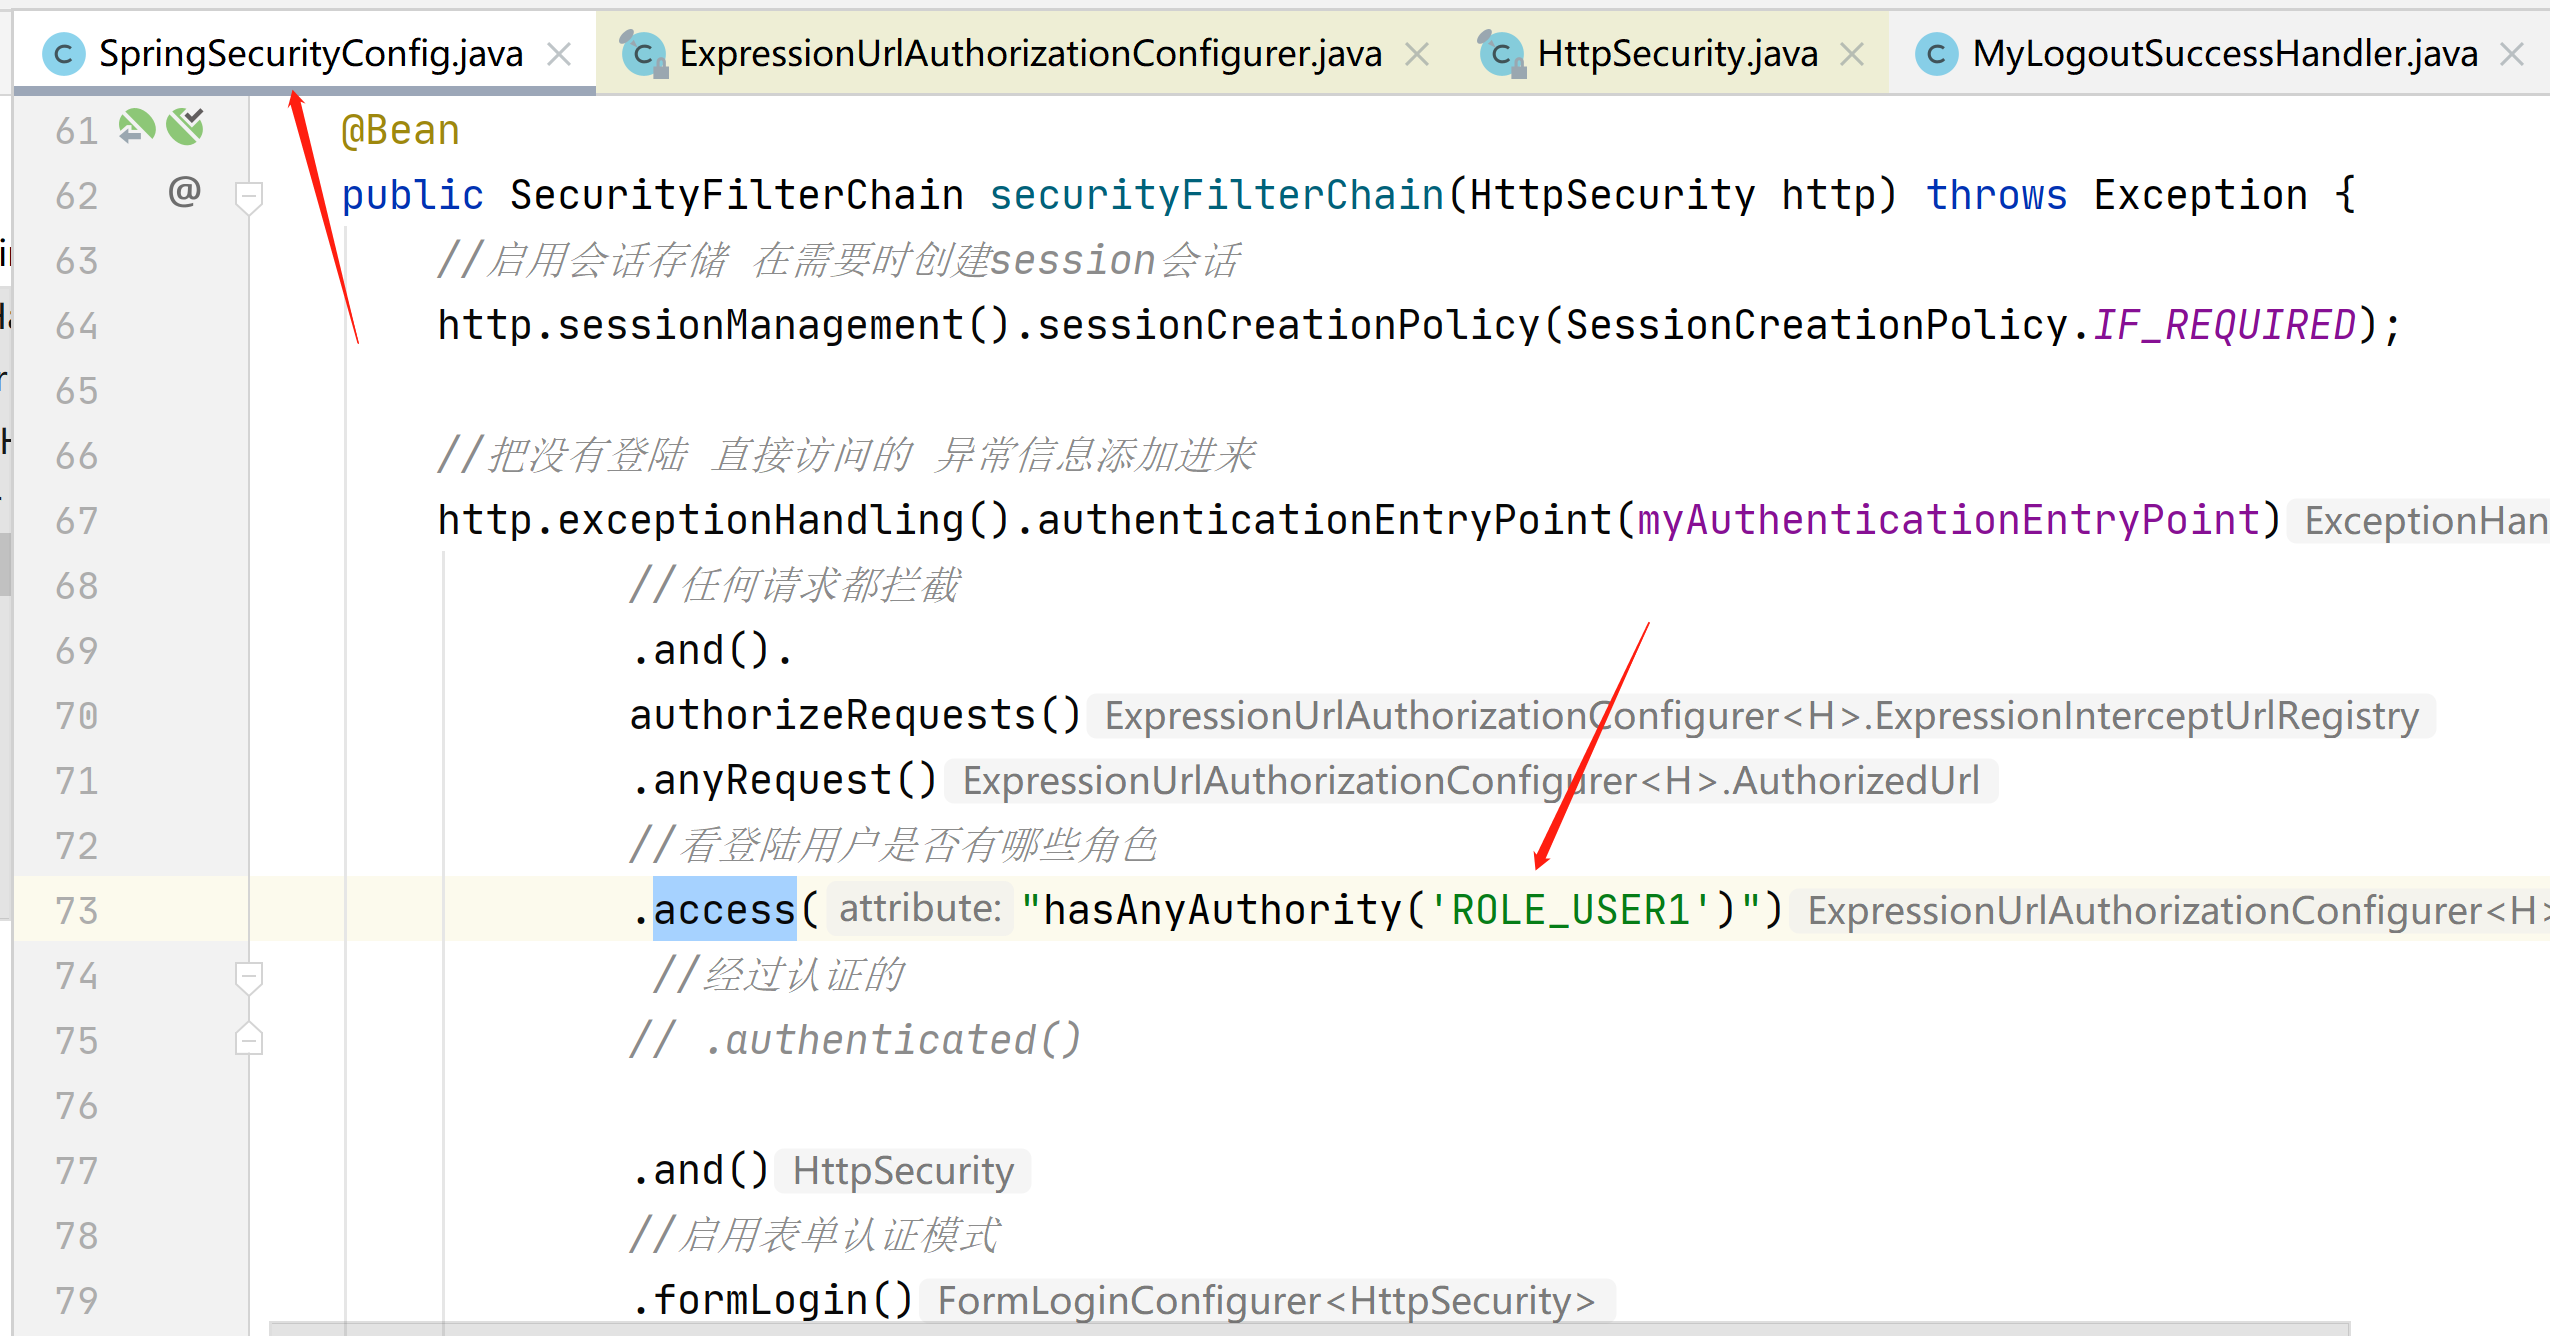The image size is (2550, 1336).
Task: Click the @ gutter icon on line 62
Action: pyautogui.click(x=185, y=192)
